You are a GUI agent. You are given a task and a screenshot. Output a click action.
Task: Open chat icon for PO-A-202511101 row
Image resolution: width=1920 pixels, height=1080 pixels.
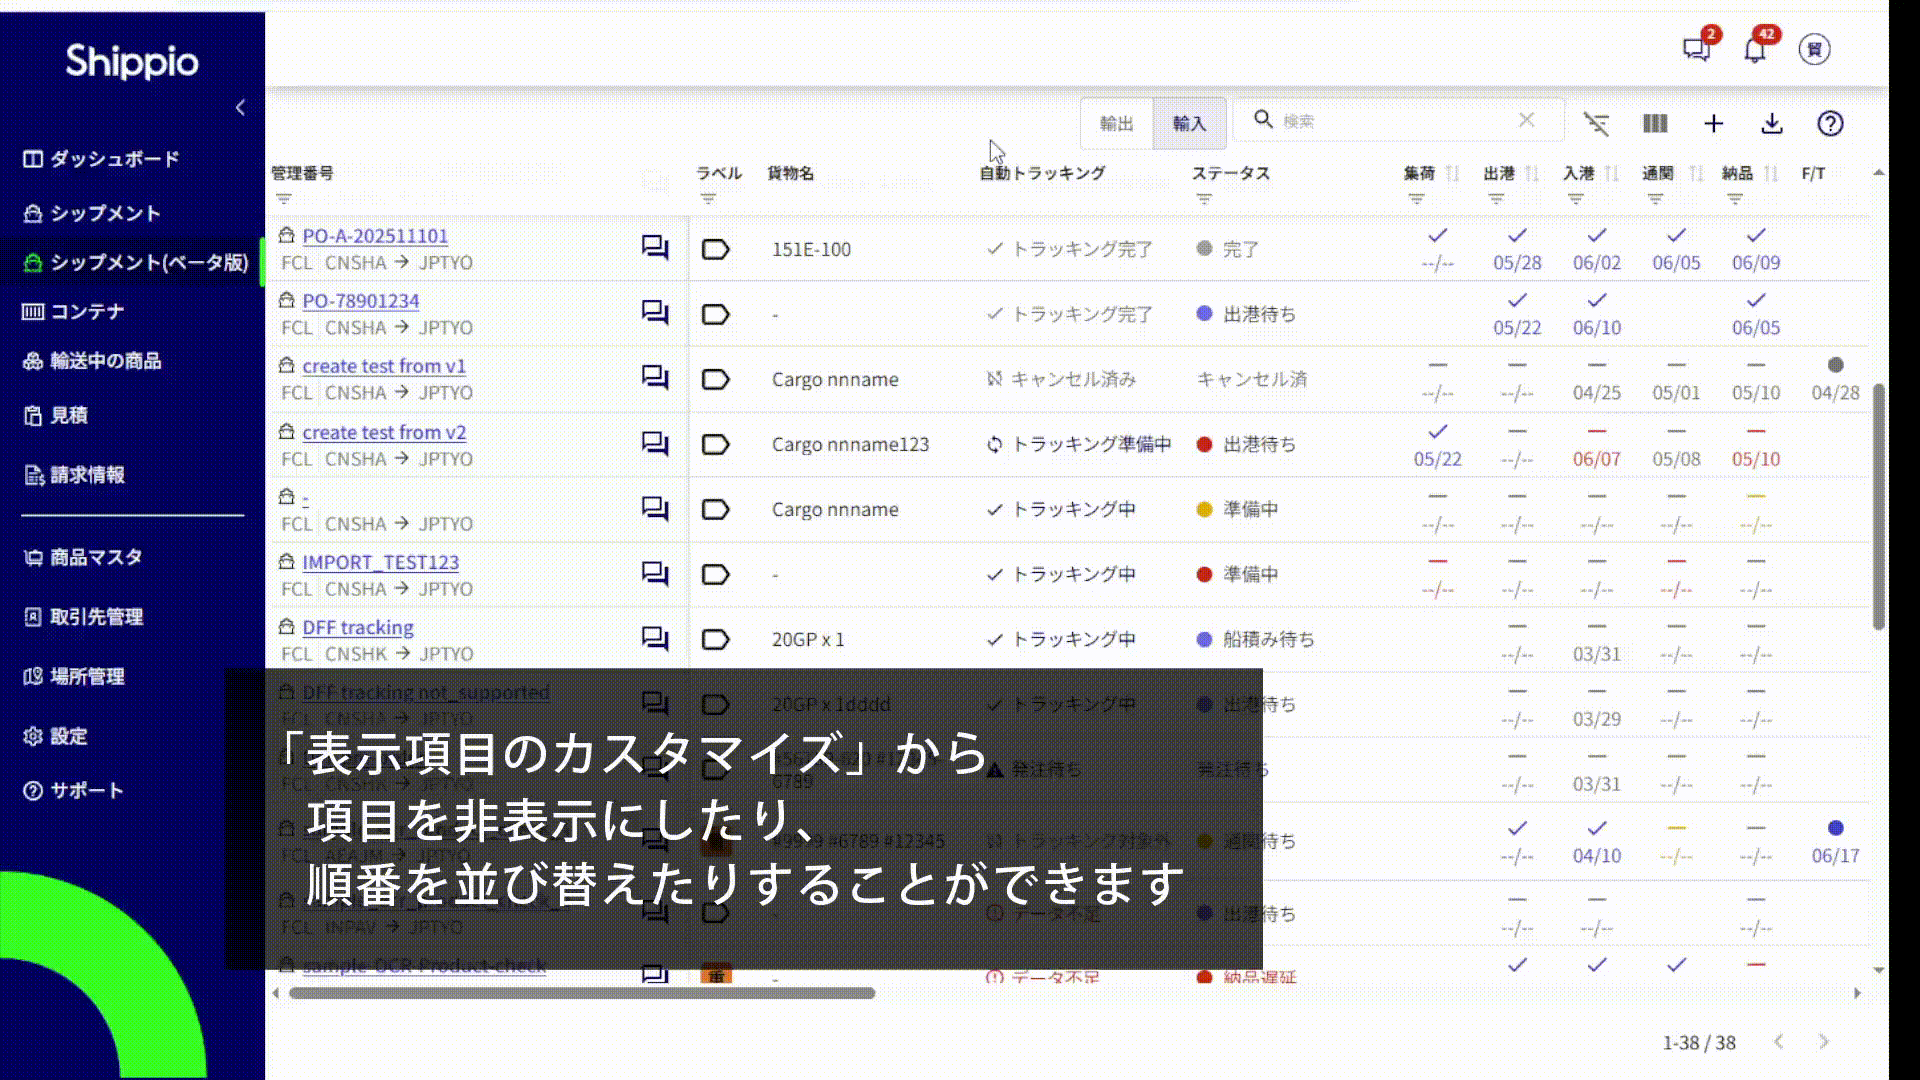point(655,247)
